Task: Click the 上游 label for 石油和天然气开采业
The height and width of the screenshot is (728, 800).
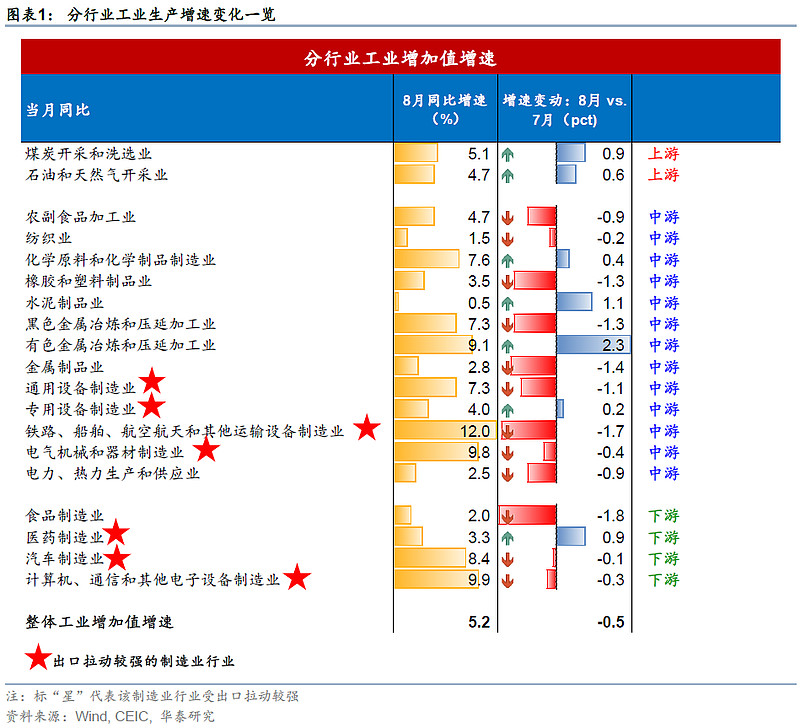Action: click(x=664, y=175)
